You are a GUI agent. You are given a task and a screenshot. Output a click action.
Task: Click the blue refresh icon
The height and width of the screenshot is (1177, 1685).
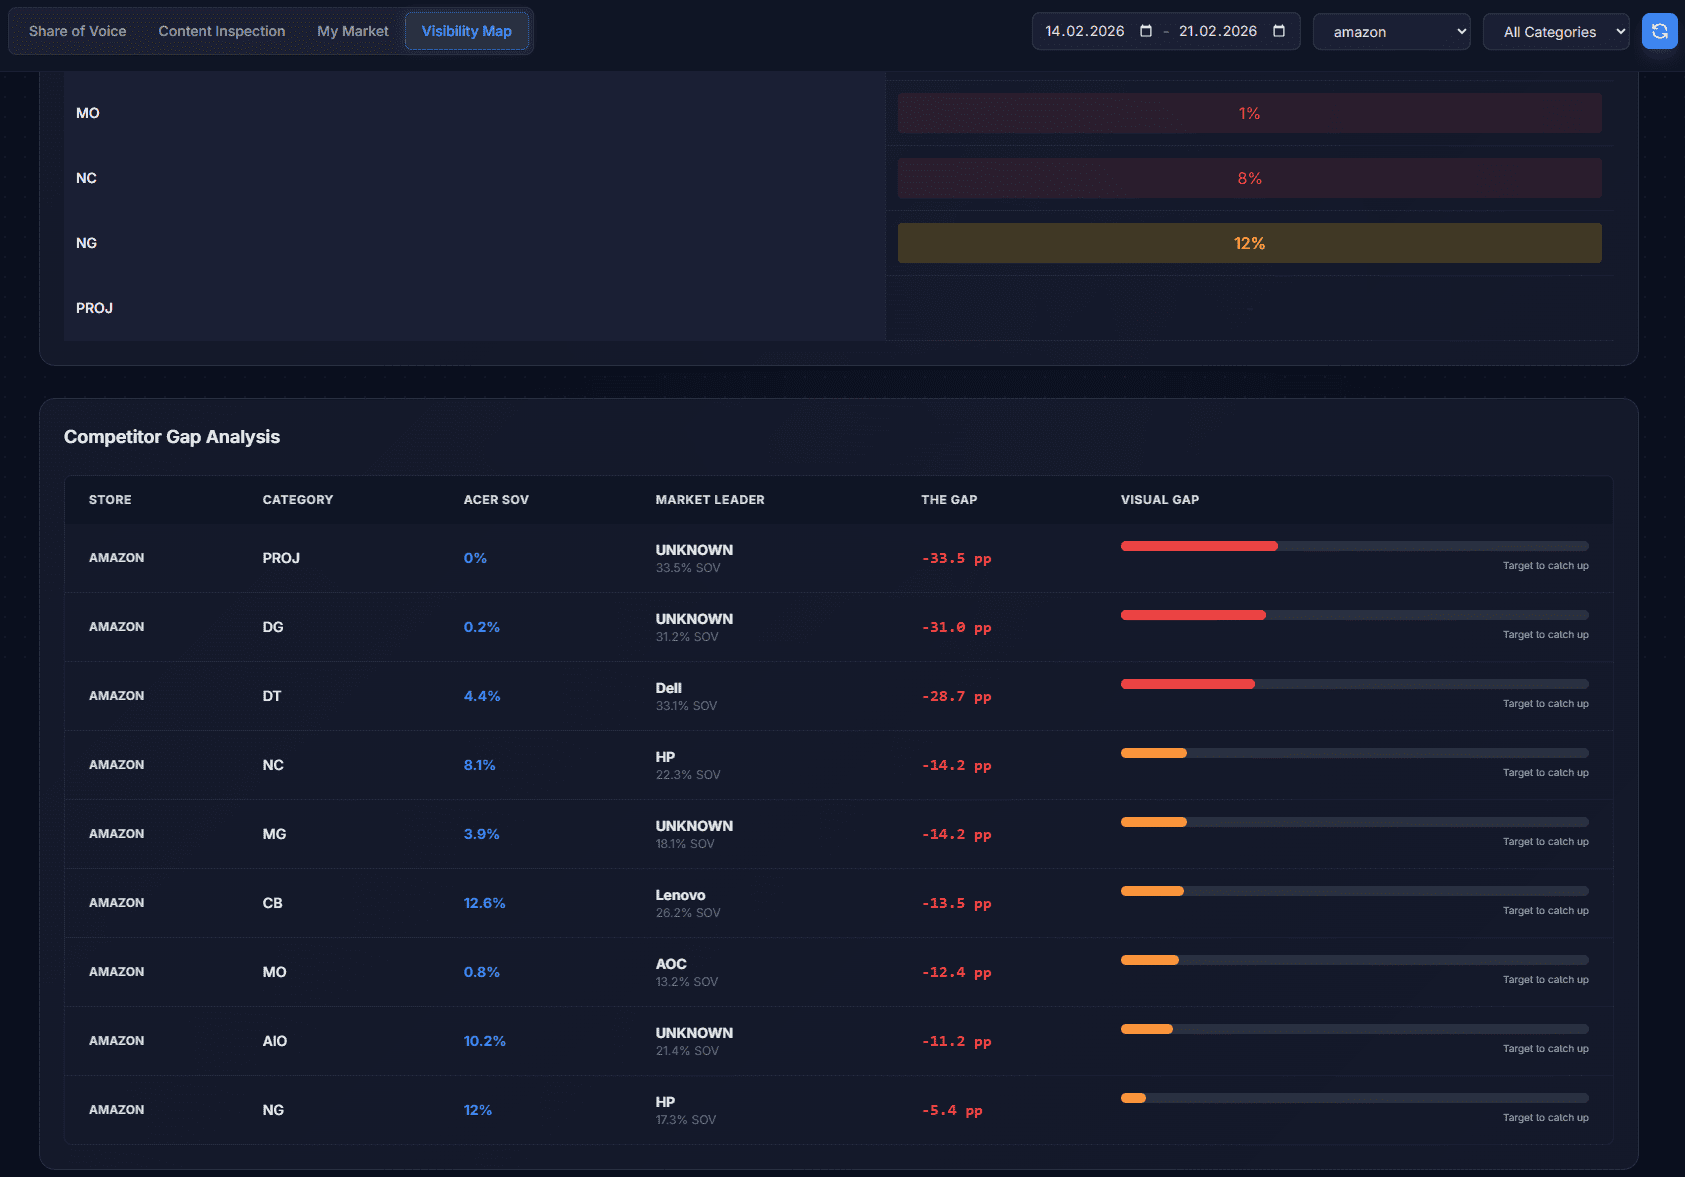[1659, 31]
